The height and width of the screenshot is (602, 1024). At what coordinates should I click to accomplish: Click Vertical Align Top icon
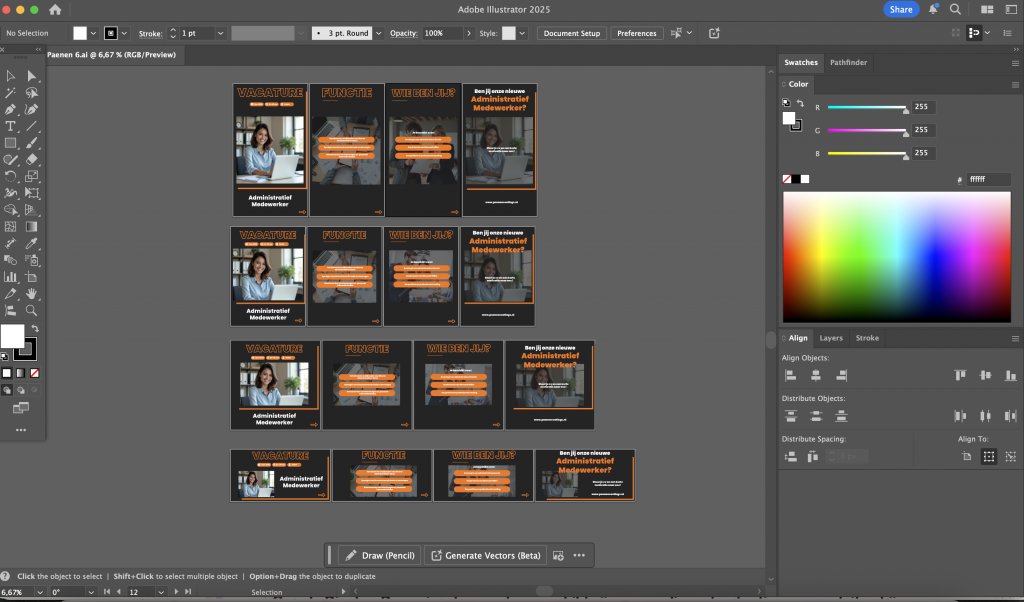click(x=960, y=375)
